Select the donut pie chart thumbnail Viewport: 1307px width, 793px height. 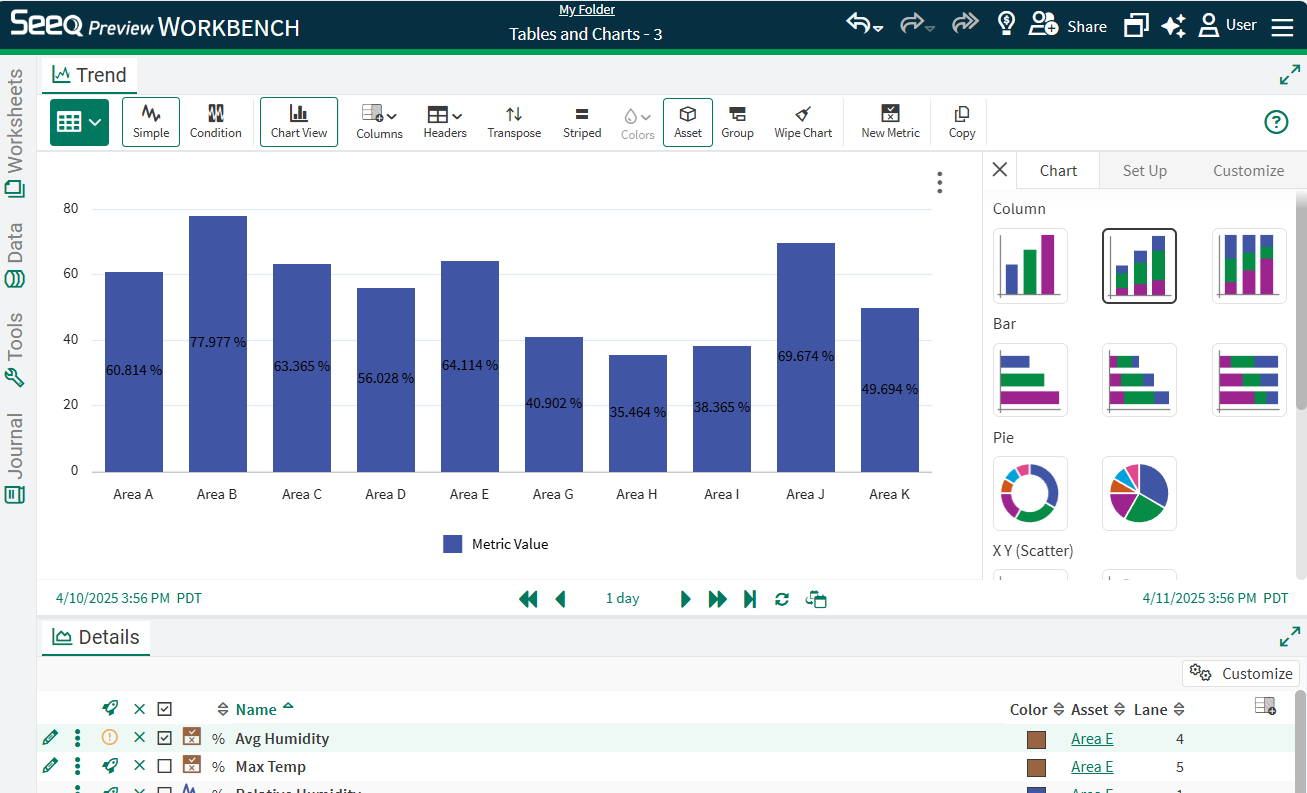click(x=1030, y=493)
